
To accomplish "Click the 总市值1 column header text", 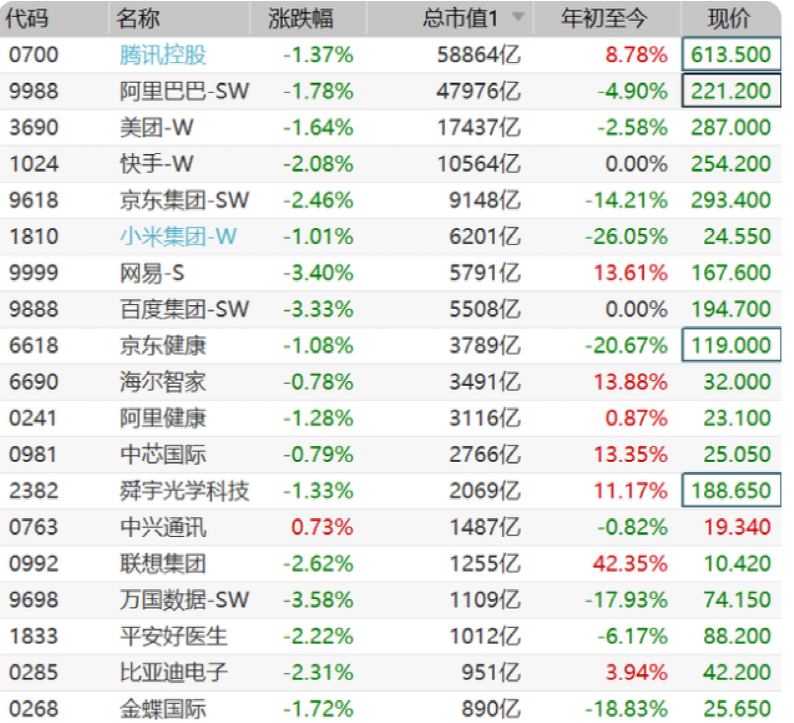I will coord(460,19).
